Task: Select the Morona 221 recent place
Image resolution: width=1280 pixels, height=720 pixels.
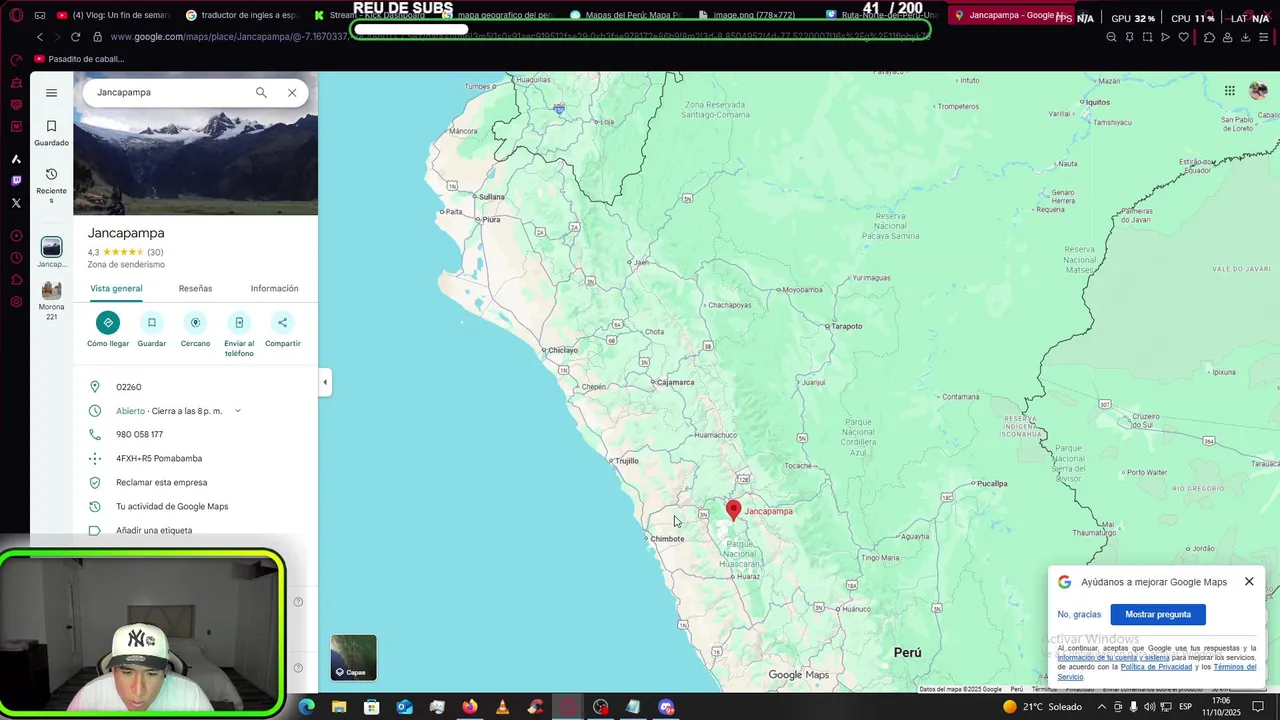Action: click(51, 300)
